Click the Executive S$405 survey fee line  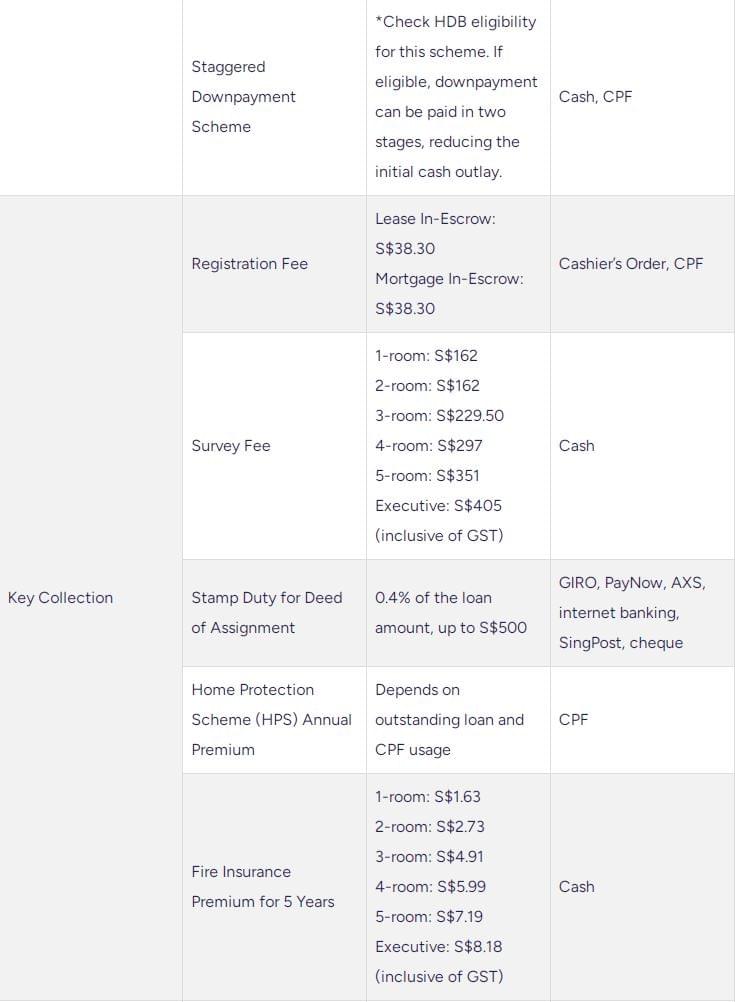point(438,505)
